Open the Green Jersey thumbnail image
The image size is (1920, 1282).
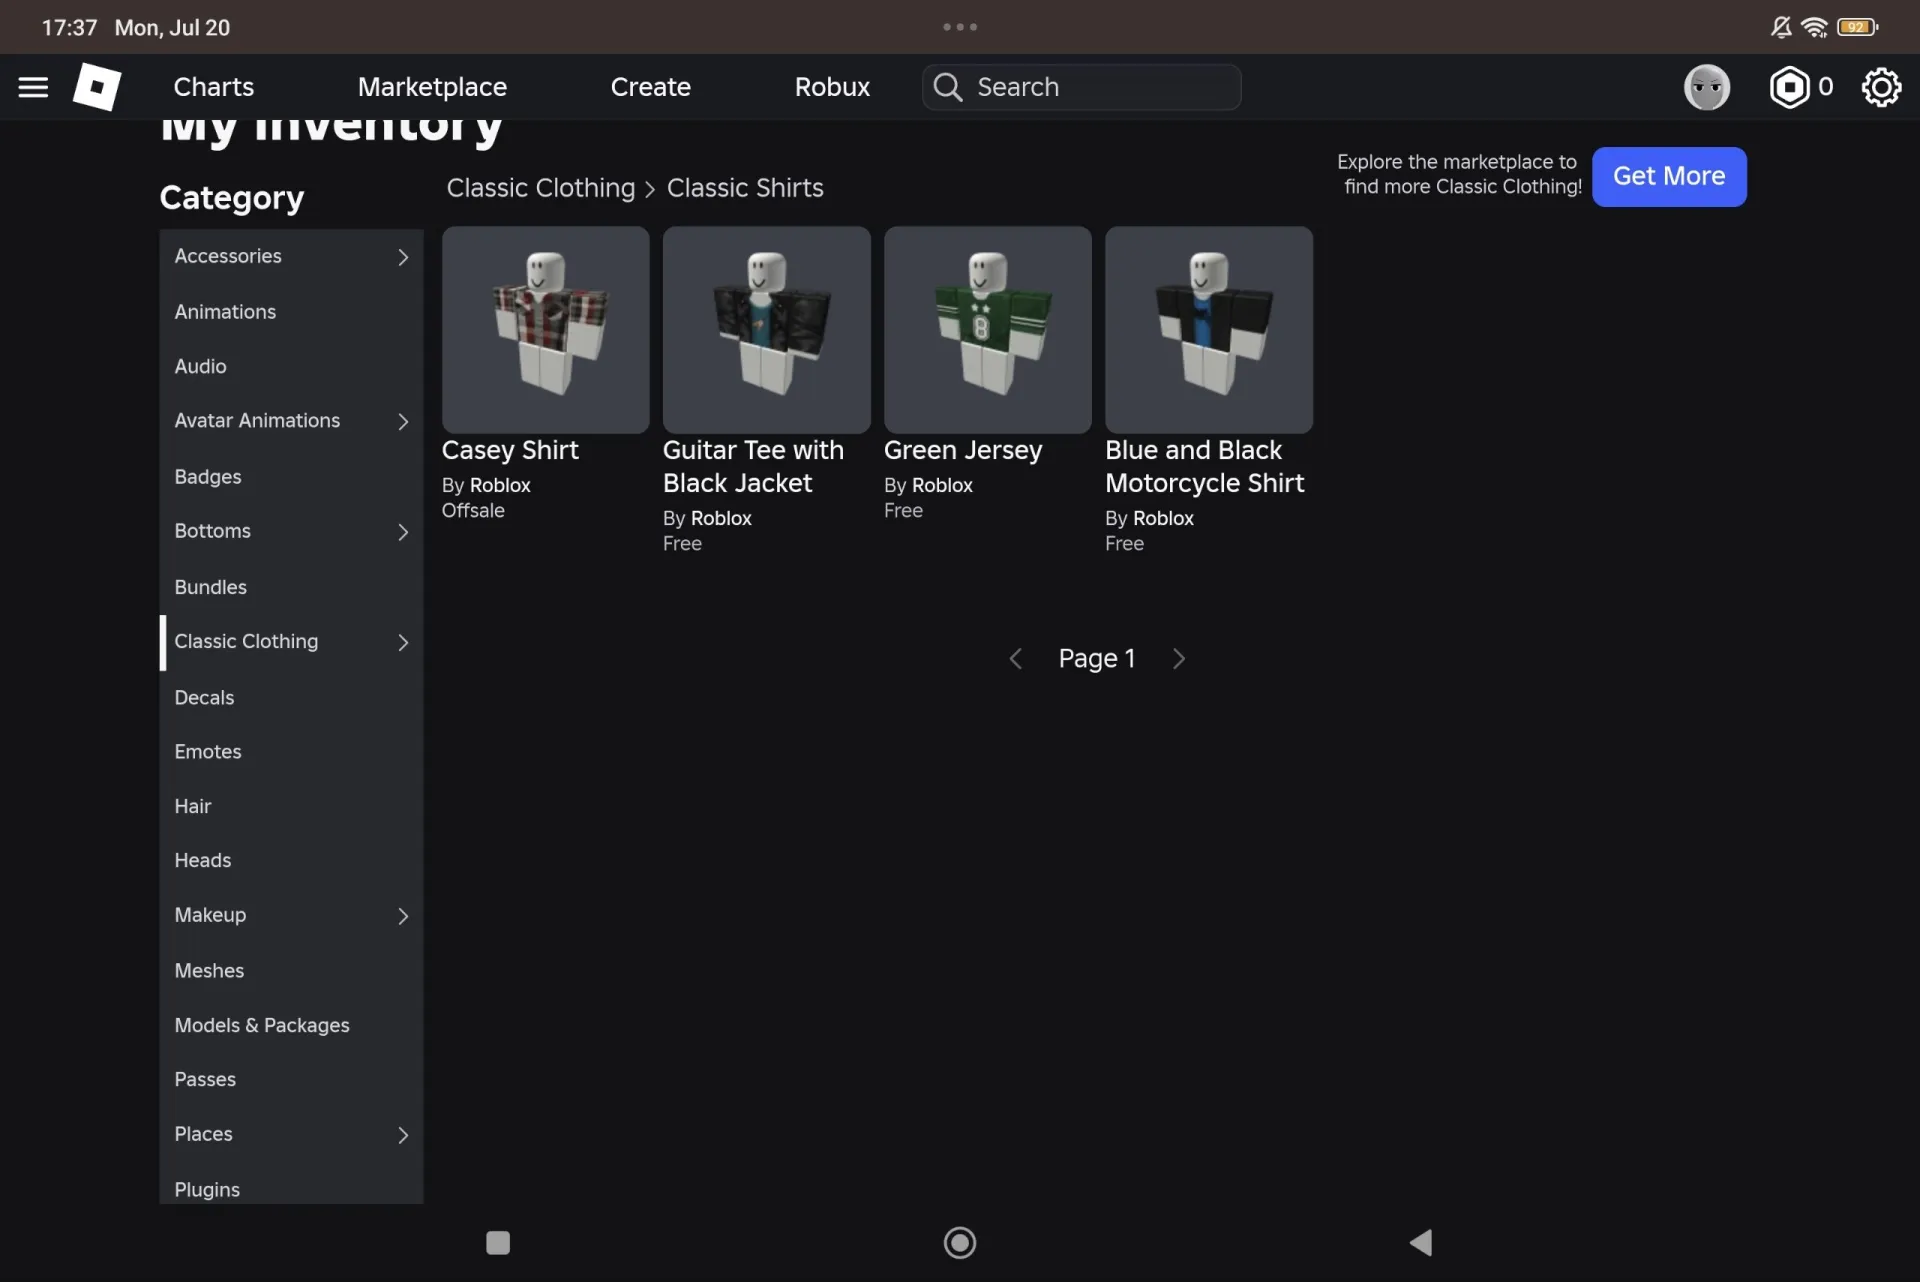(987, 330)
